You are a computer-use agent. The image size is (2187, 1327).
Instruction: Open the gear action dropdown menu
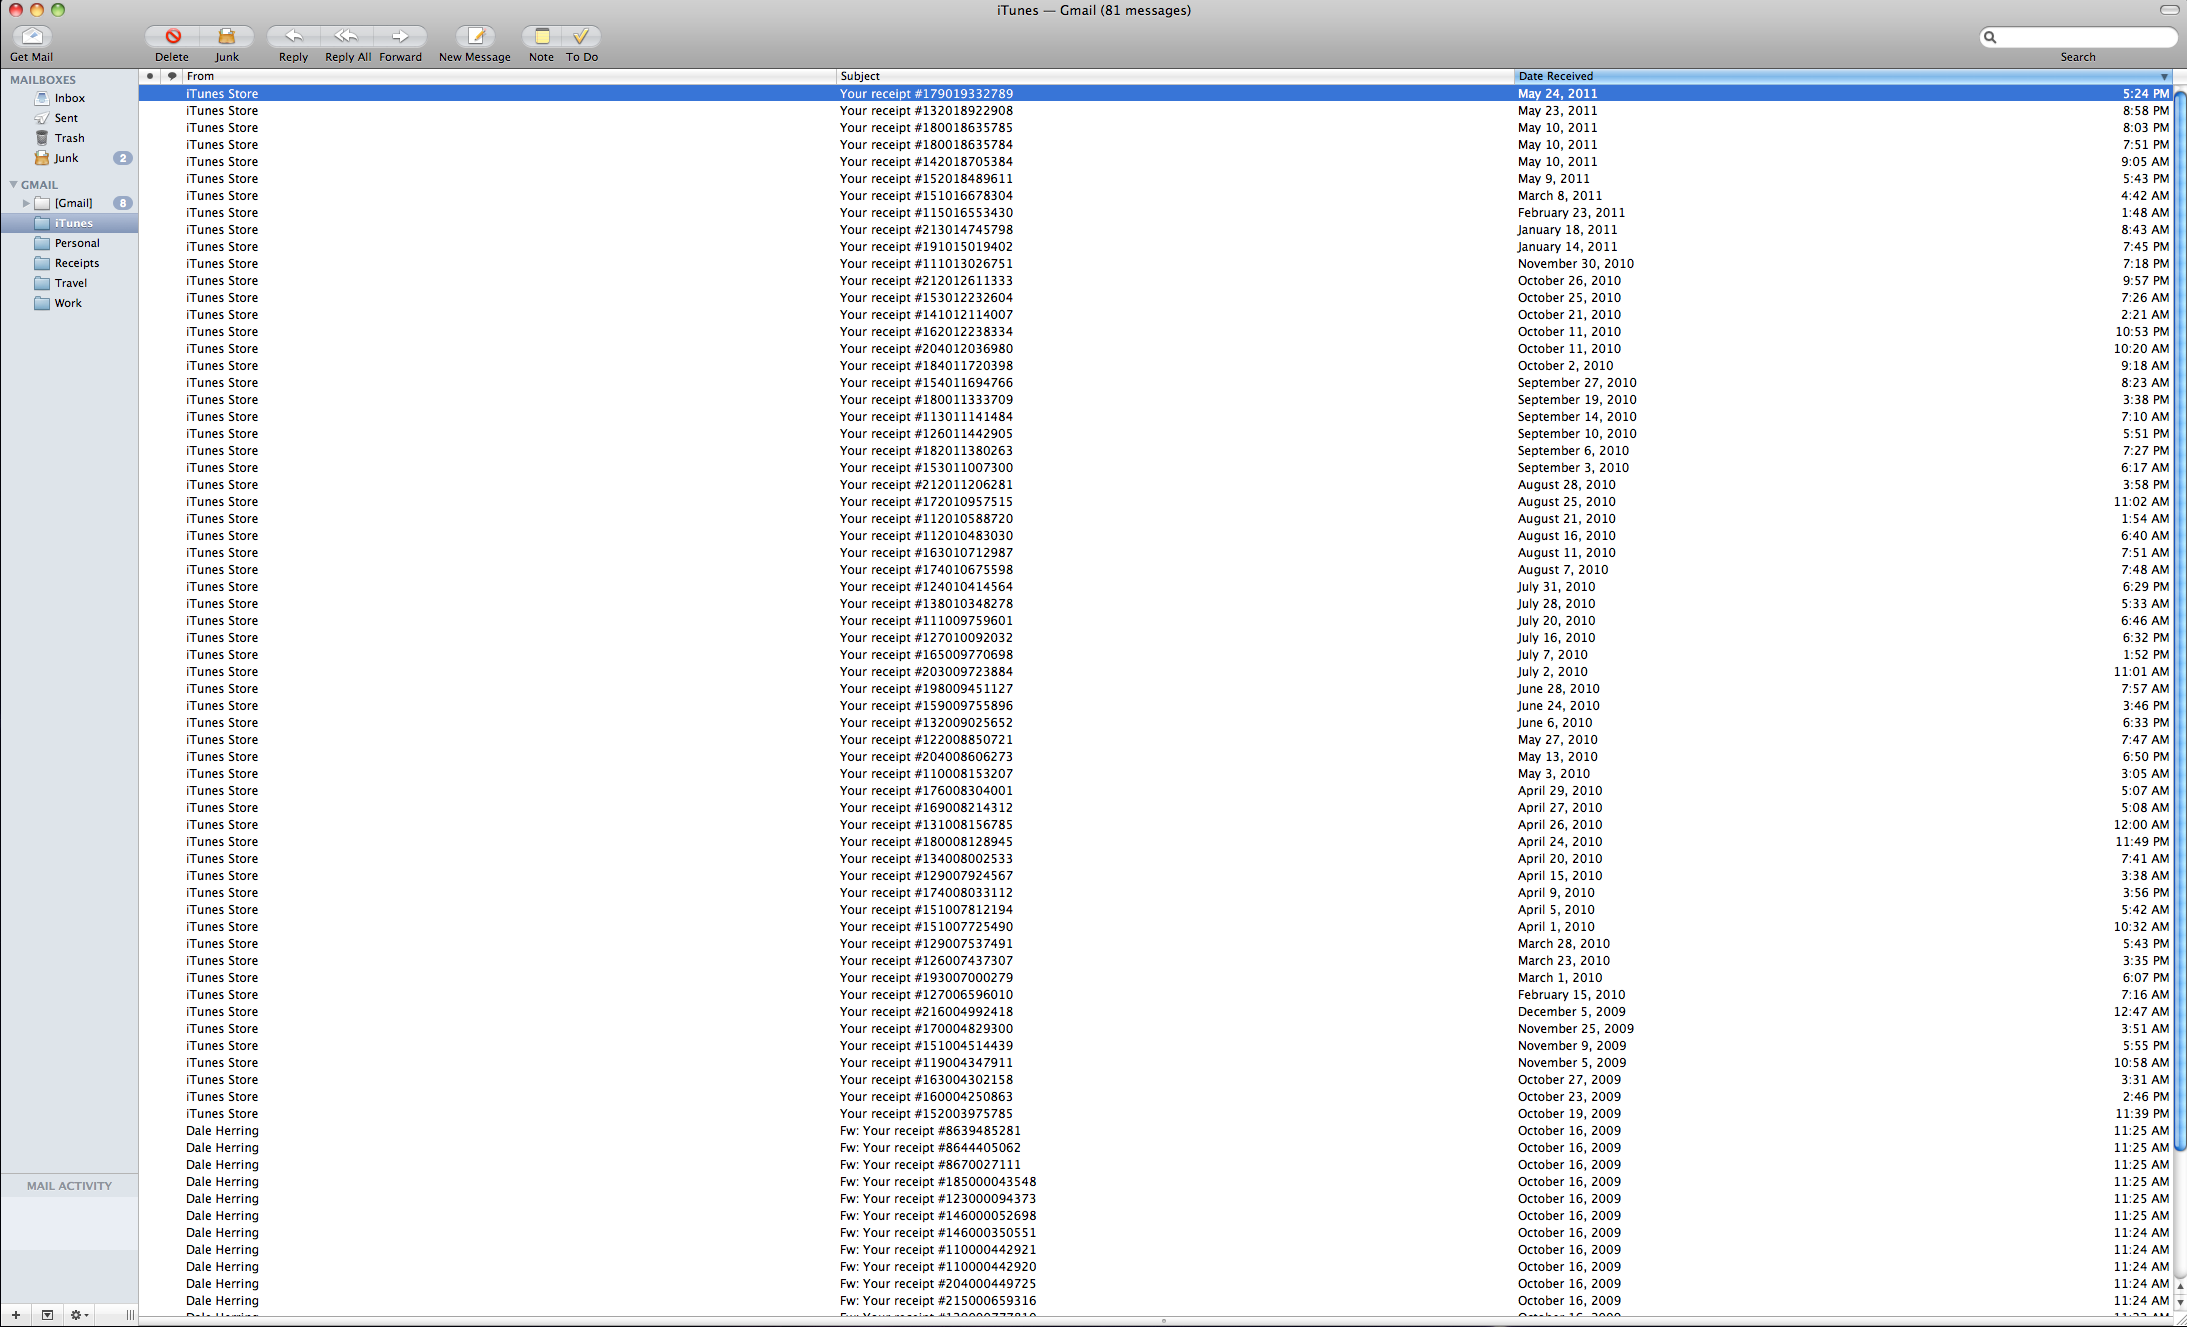point(79,1315)
